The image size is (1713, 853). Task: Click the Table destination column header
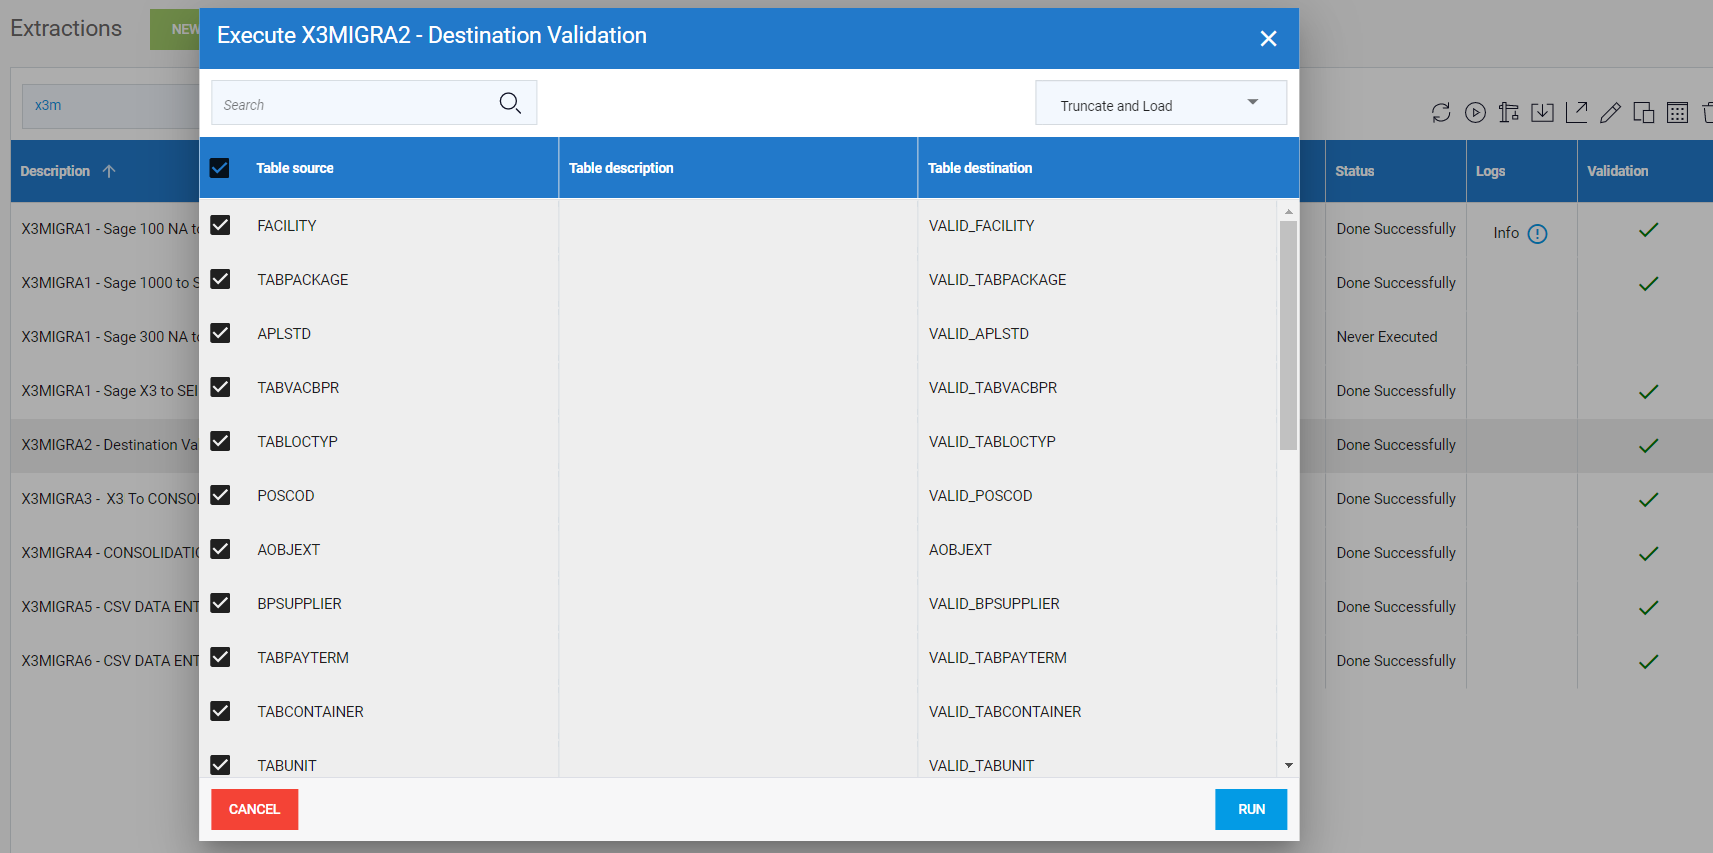(x=980, y=168)
